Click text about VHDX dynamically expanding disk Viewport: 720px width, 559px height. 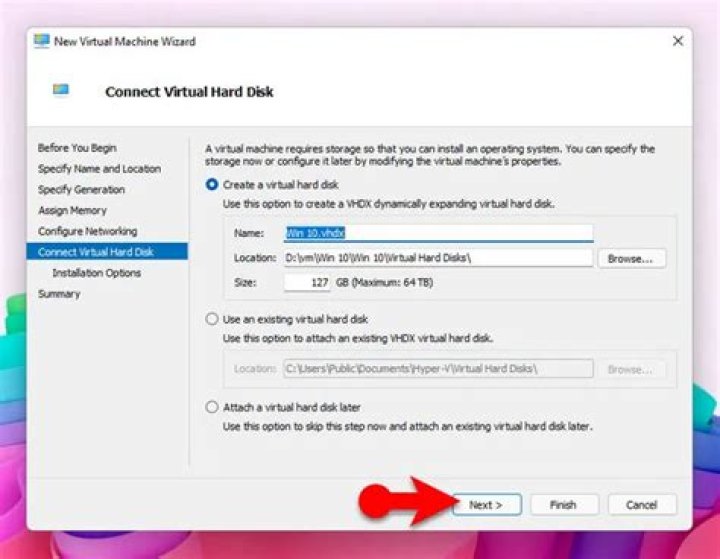pos(388,204)
